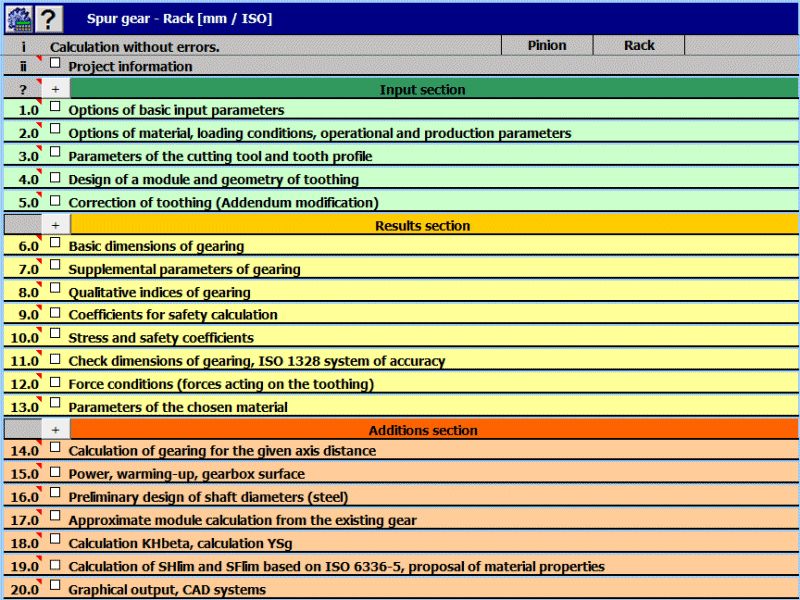800x600 pixels.
Task: Select the Rack column header
Action: tap(639, 45)
